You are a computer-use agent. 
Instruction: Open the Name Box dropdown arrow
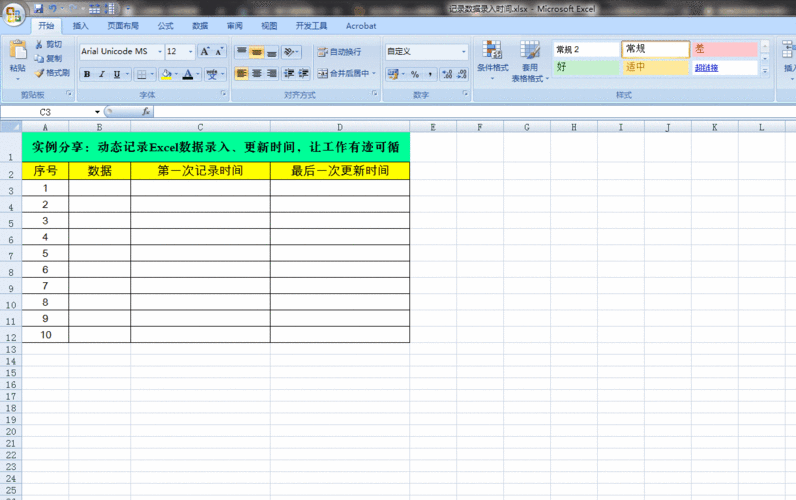tap(97, 112)
